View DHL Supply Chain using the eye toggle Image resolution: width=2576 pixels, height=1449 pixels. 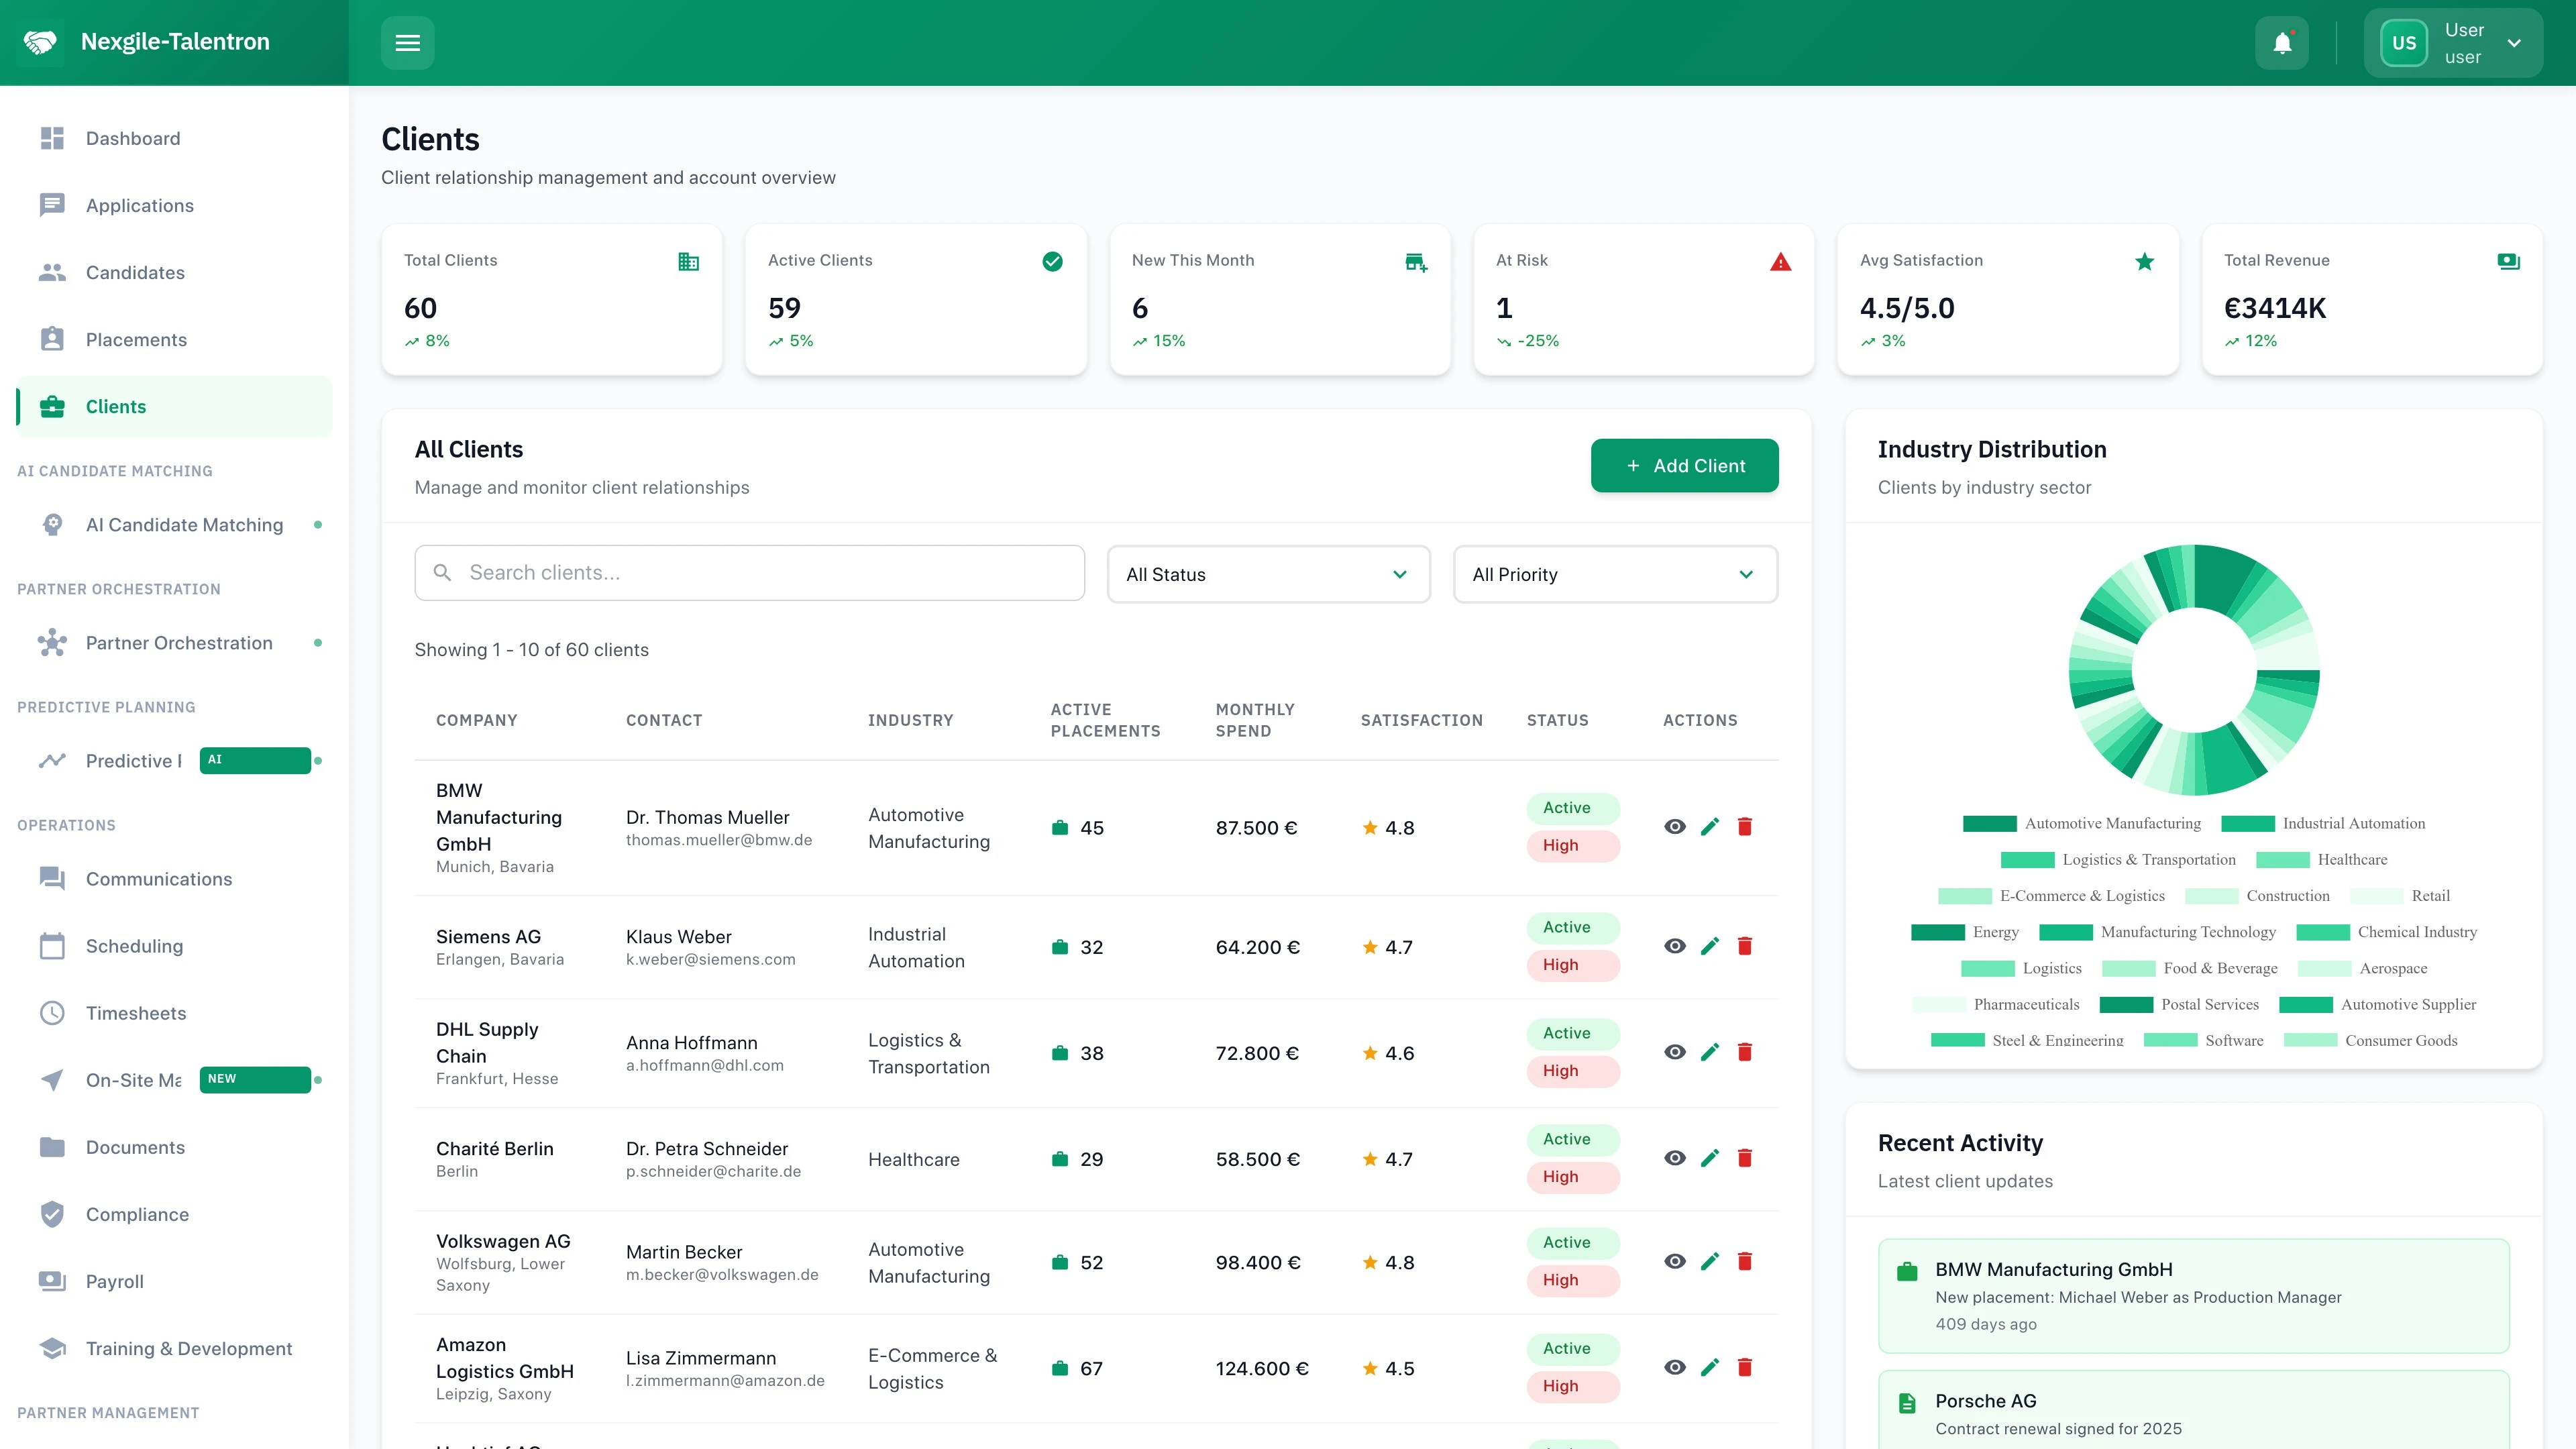1676,1052
